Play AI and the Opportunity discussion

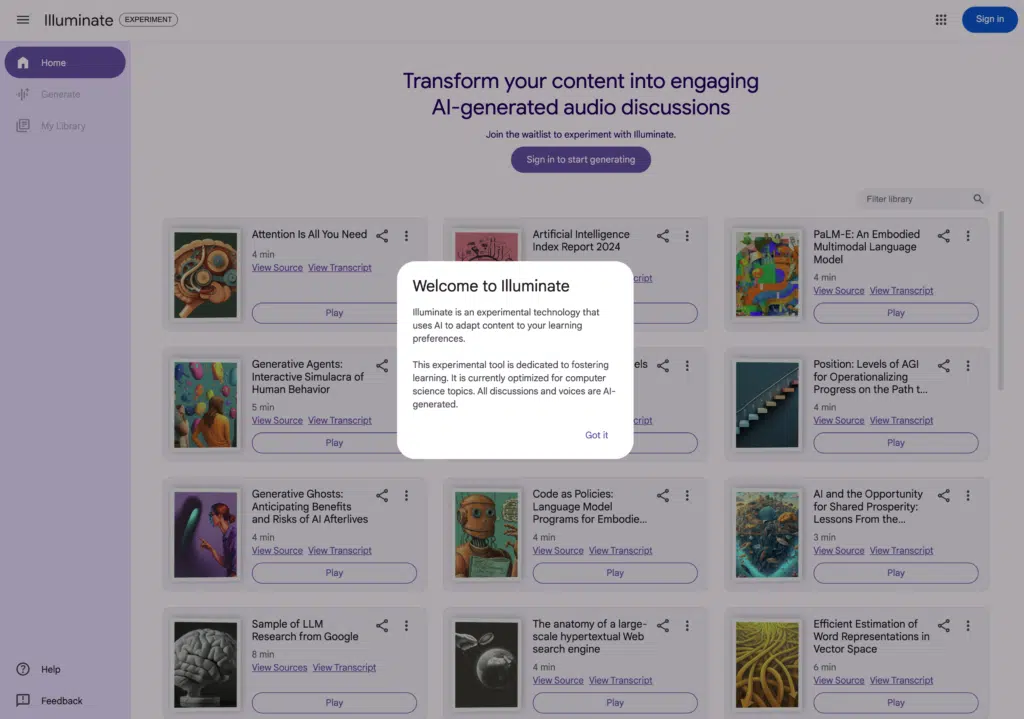tap(895, 573)
